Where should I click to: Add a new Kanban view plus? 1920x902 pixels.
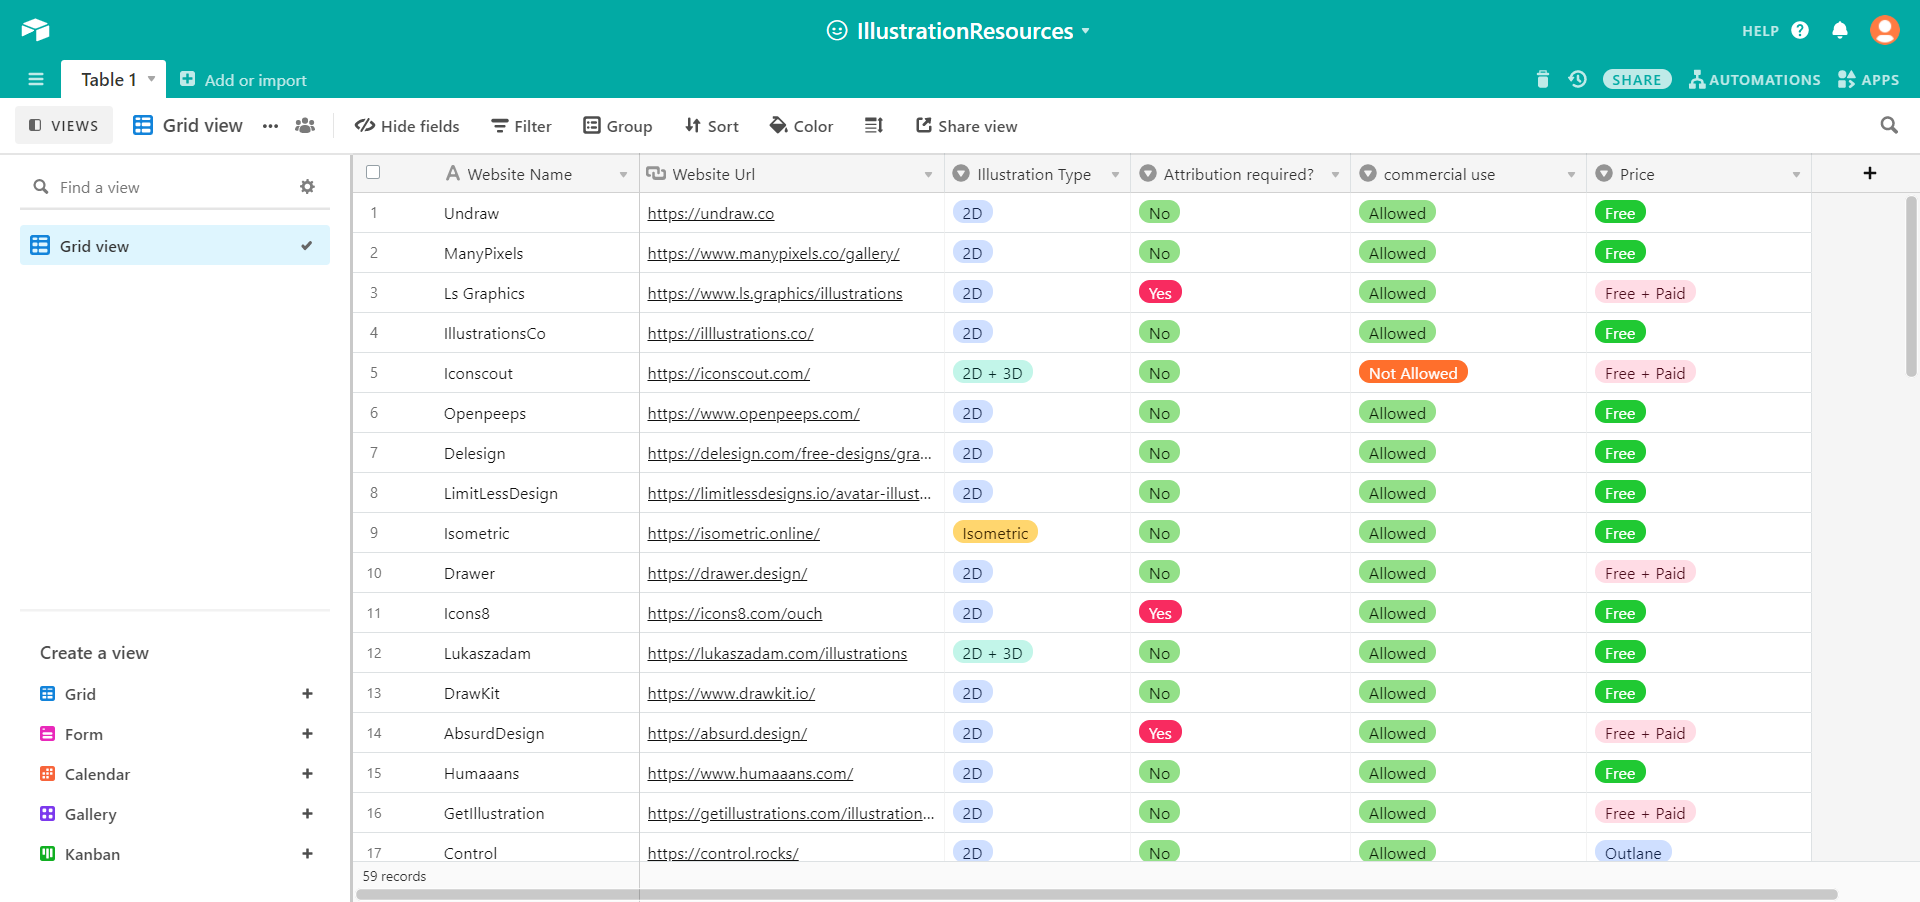[x=307, y=853]
